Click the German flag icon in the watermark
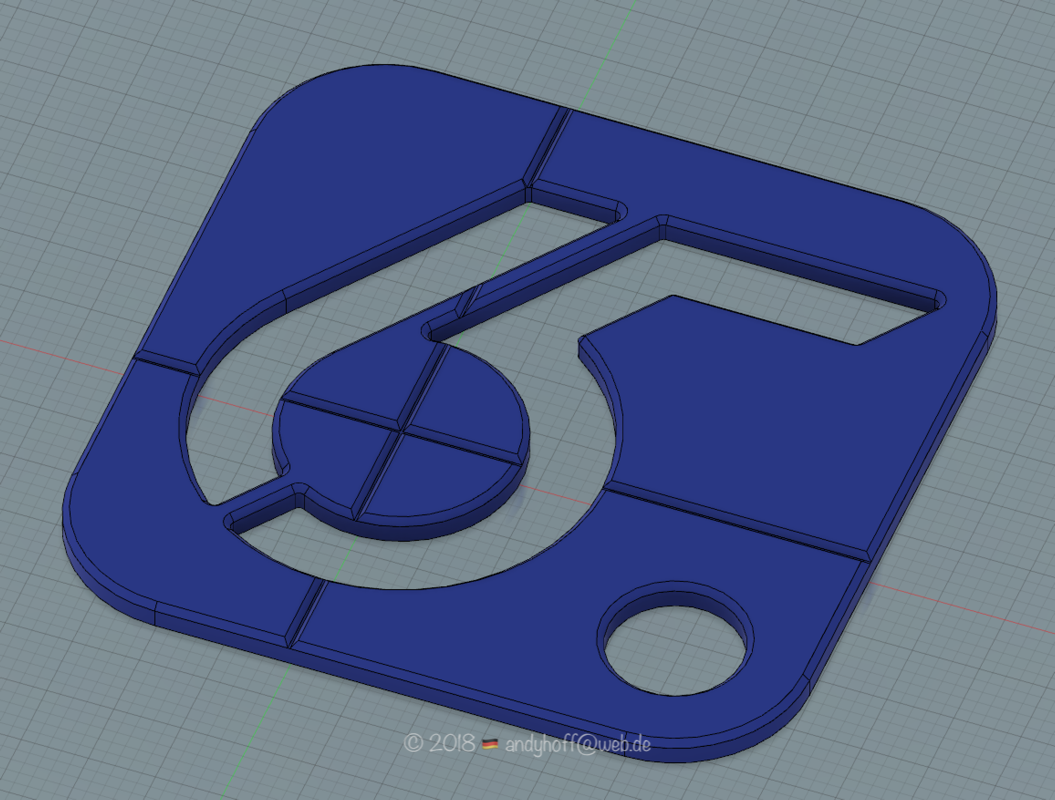 click(490, 743)
